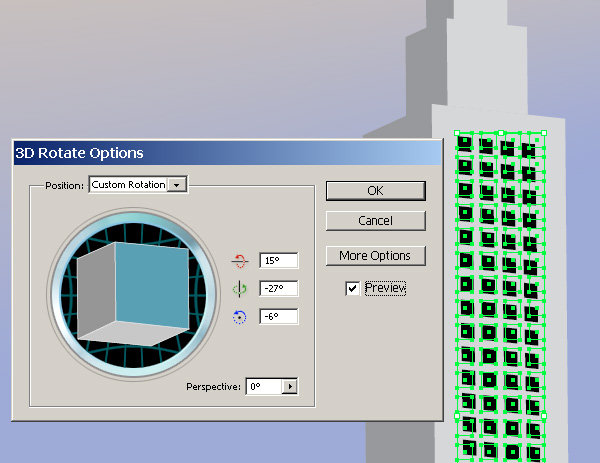
Task: Open the Position dropdown arrow
Action: coord(177,185)
